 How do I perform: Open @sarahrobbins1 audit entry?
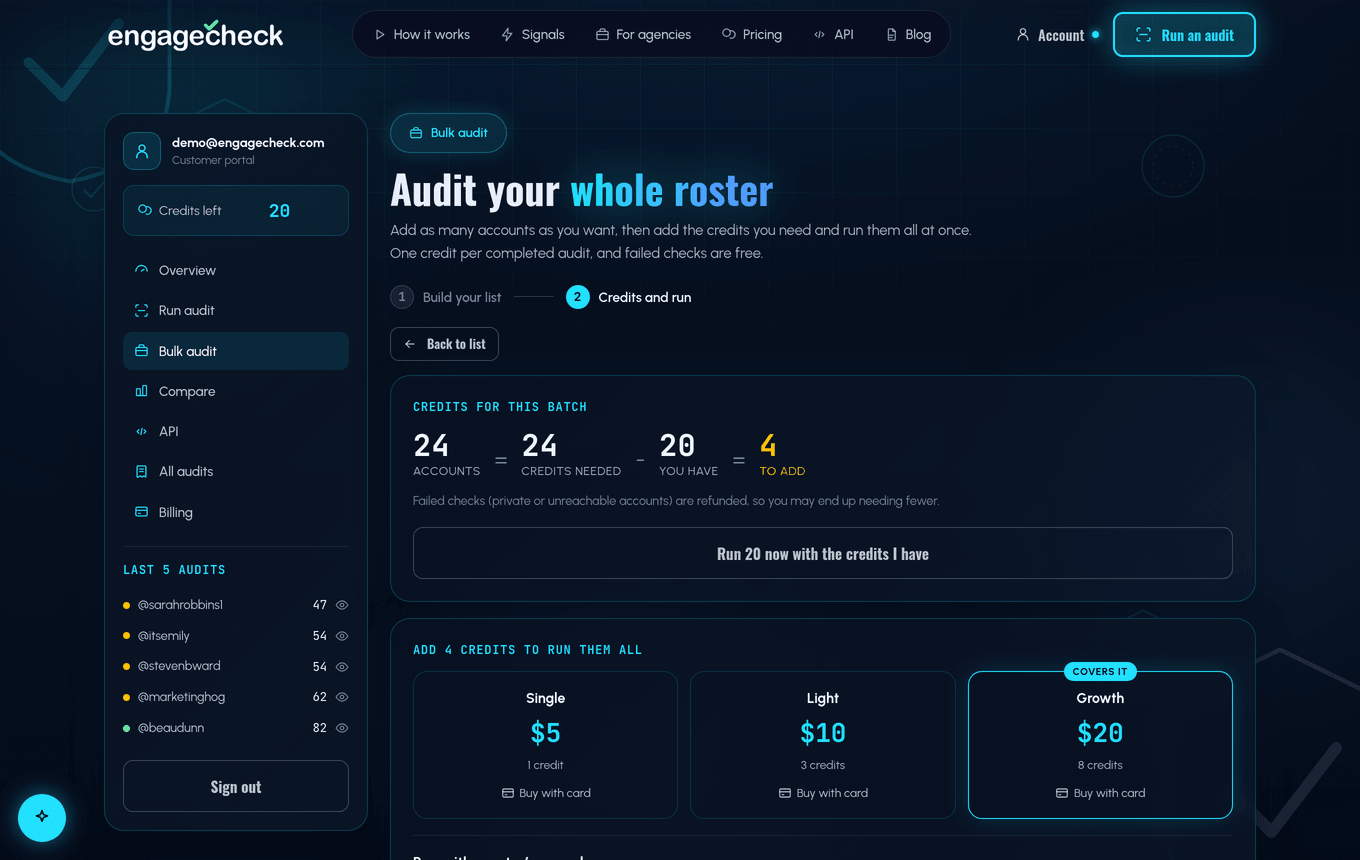[x=180, y=605]
